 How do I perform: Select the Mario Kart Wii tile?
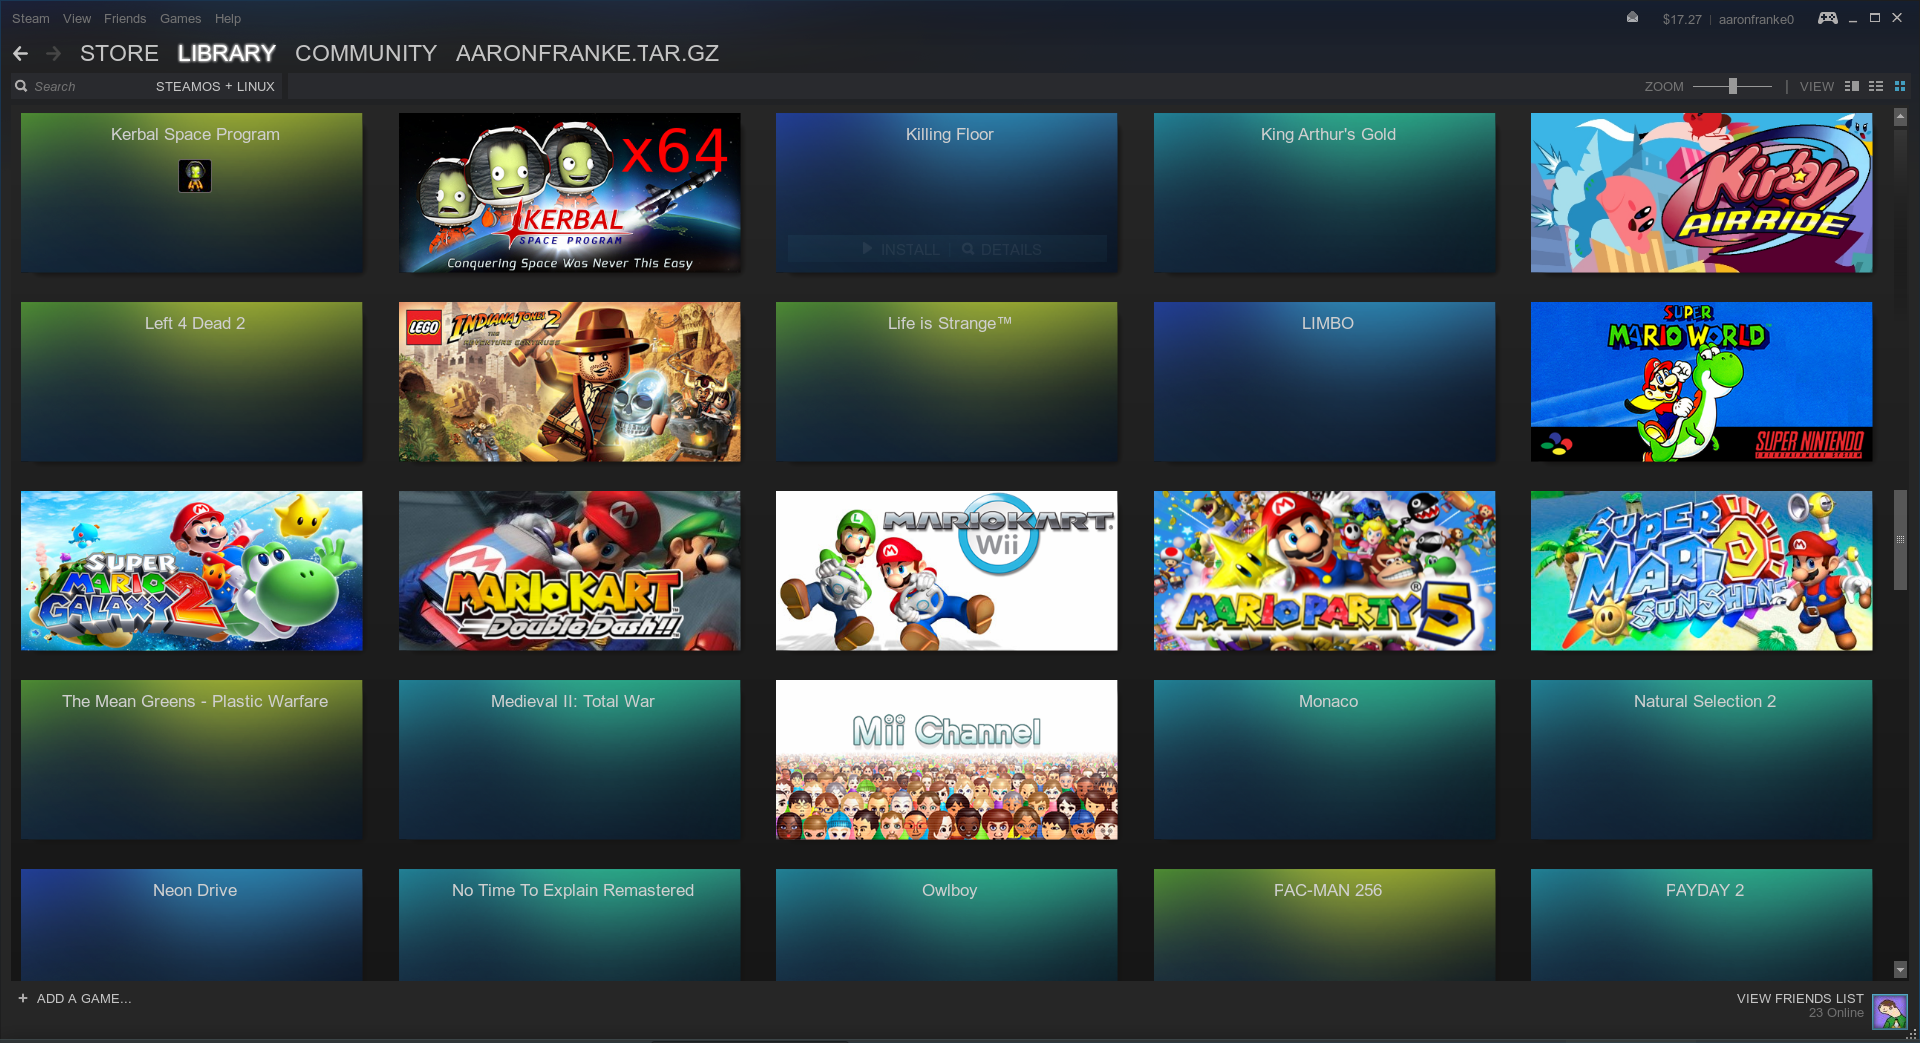coord(947,570)
